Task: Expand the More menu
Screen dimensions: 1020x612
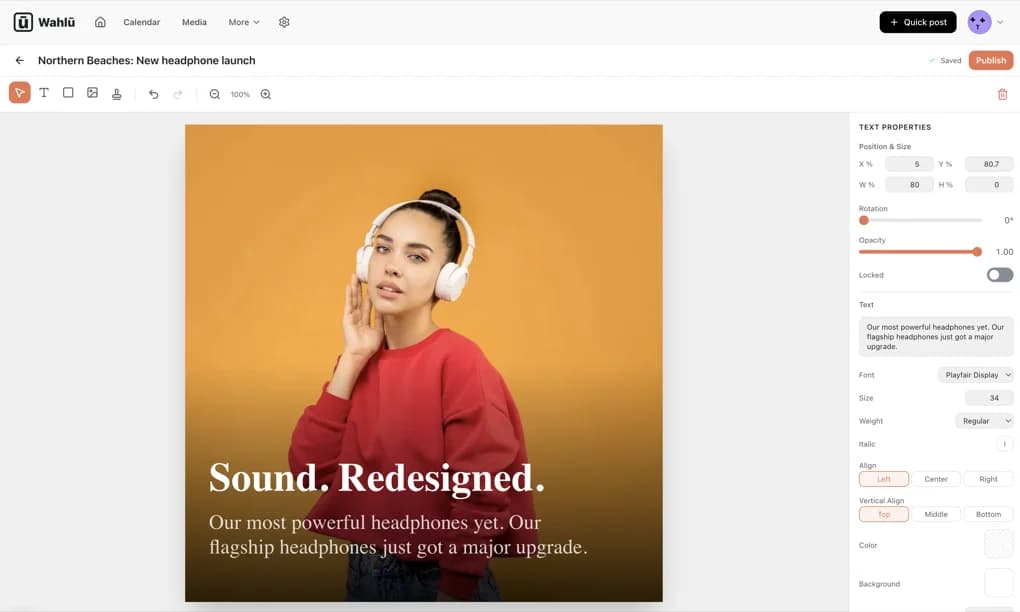Action: pyautogui.click(x=243, y=22)
